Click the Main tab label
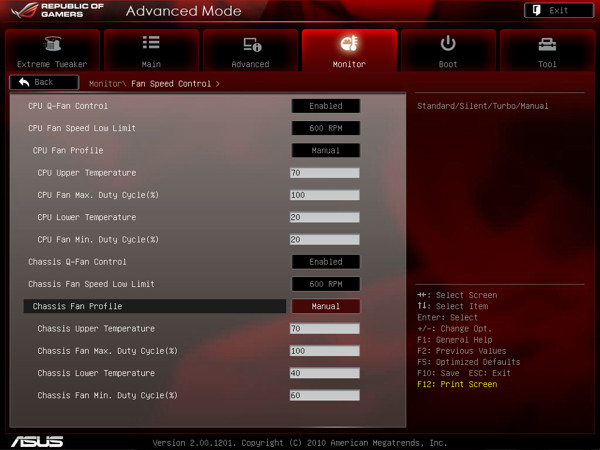The height and width of the screenshot is (450, 600). pyautogui.click(x=151, y=64)
